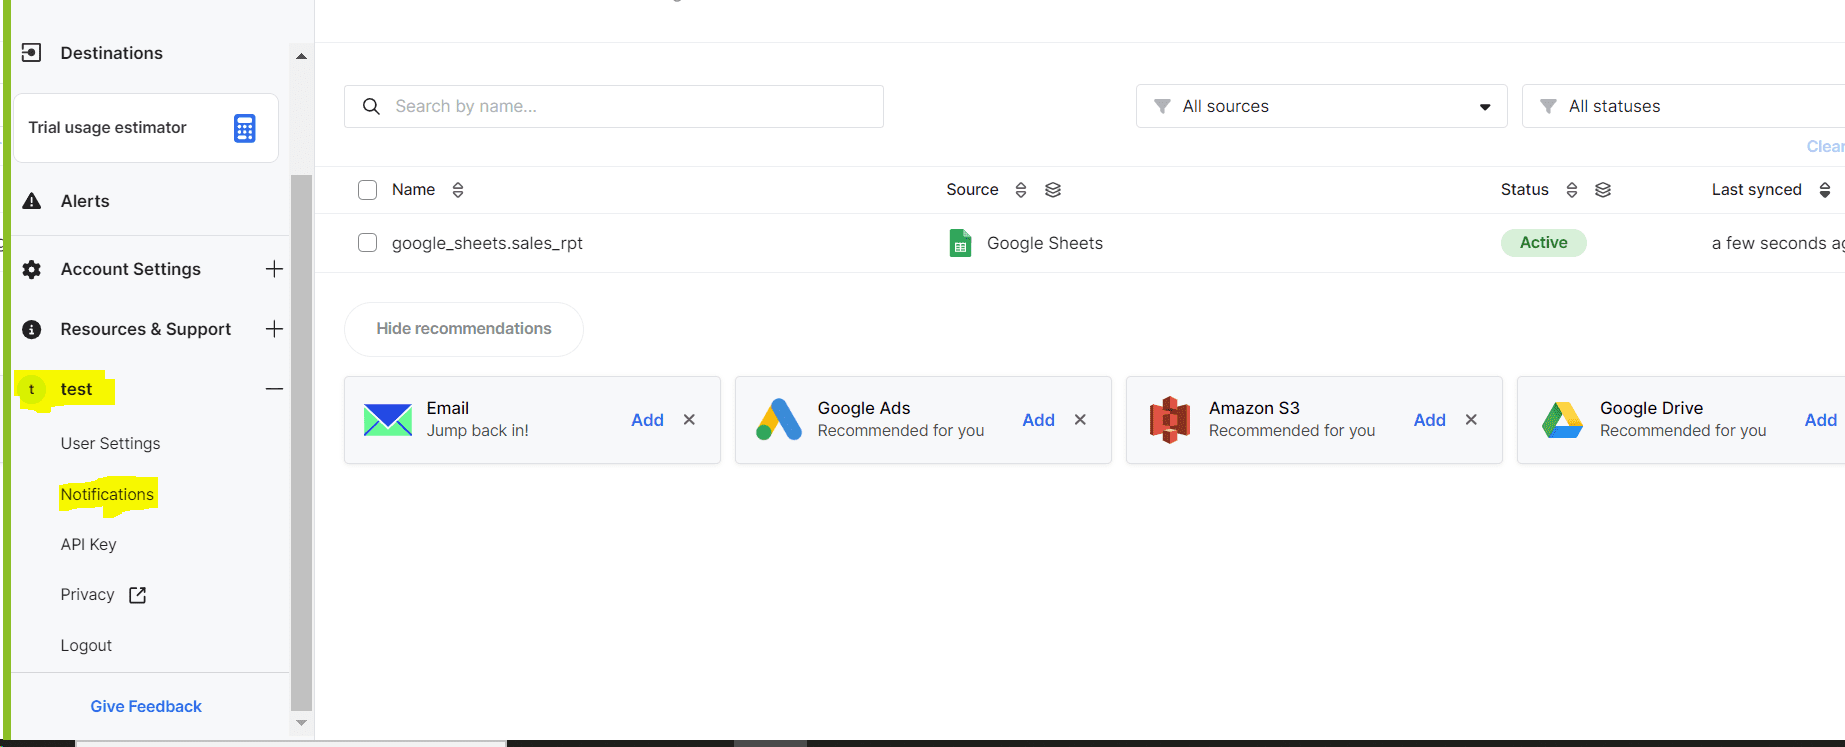Viewport: 1845px width, 747px height.
Task: Dismiss the Amazon S3 recommendation card
Action: tap(1471, 420)
